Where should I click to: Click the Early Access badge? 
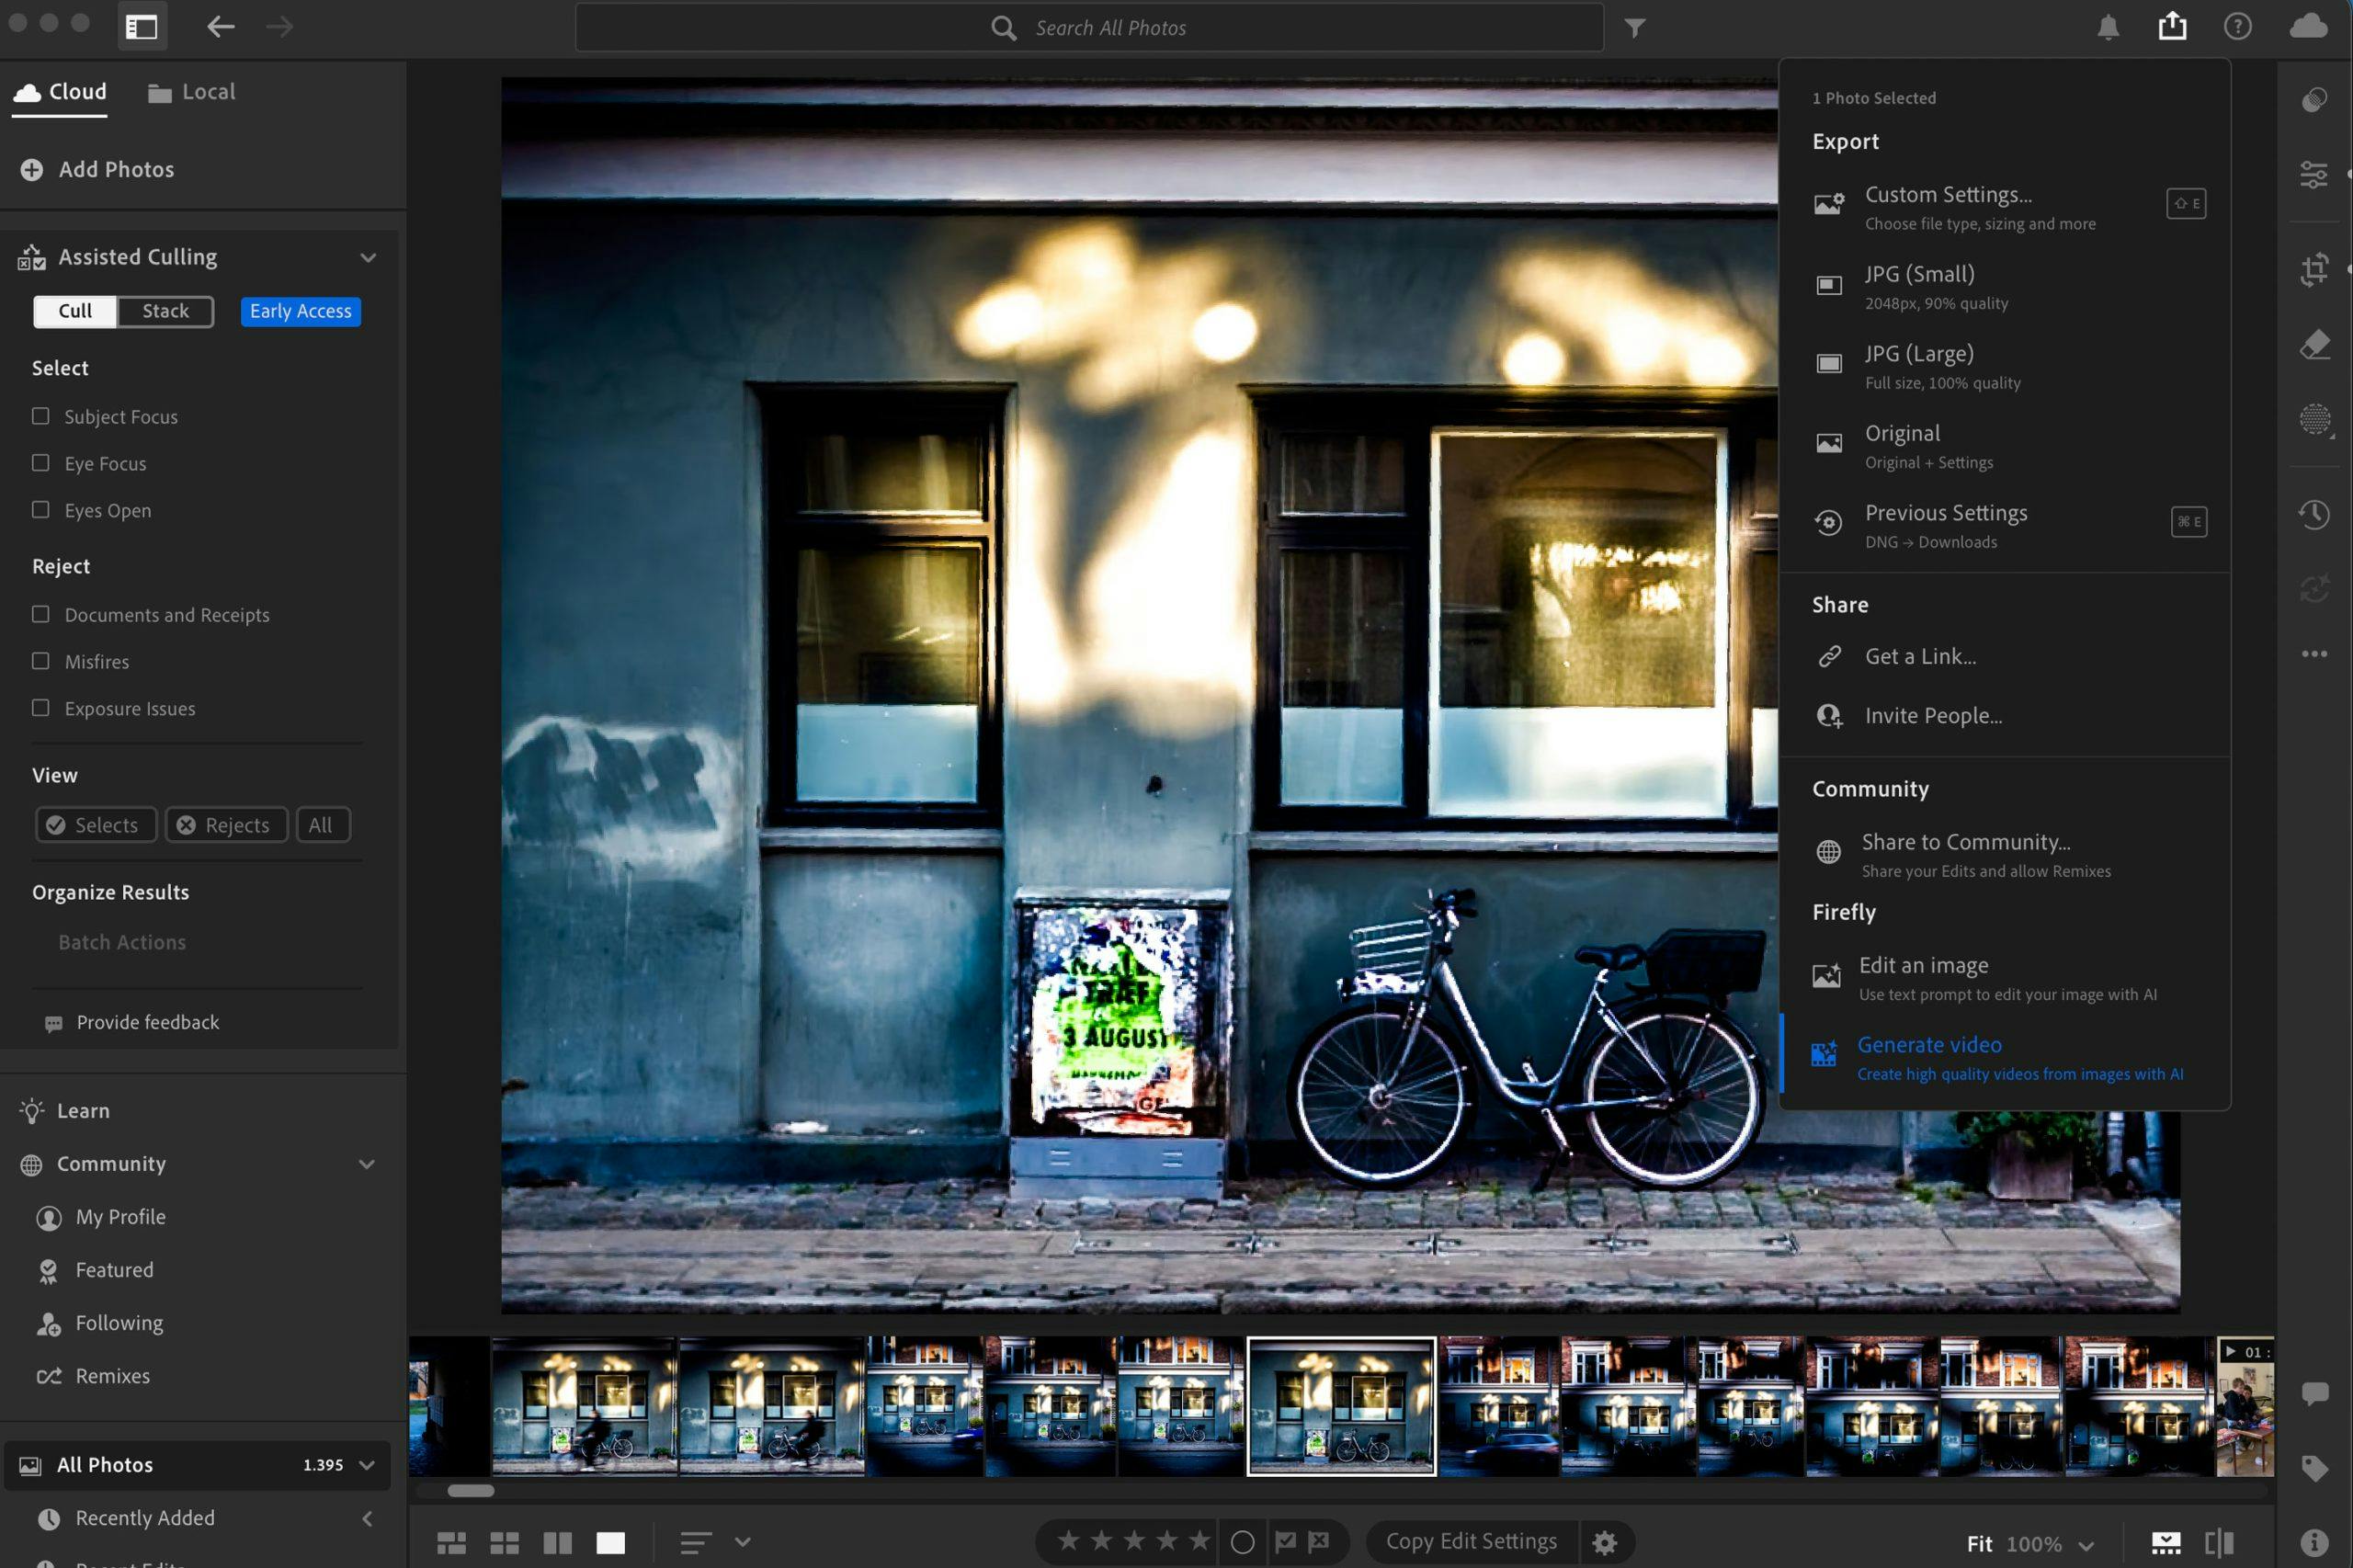tap(300, 311)
